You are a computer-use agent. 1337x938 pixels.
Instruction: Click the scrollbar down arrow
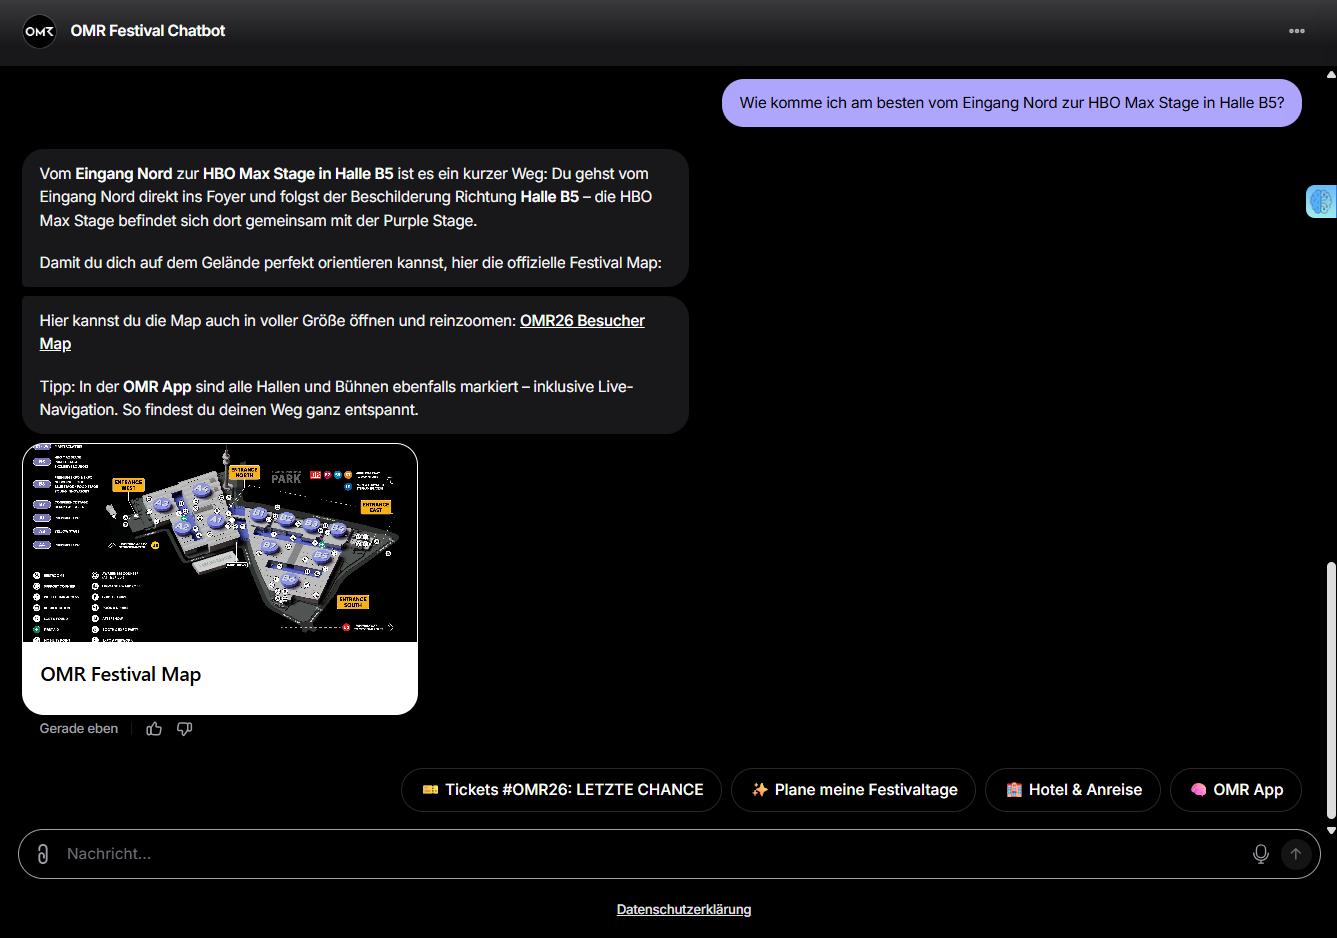coord(1331,830)
